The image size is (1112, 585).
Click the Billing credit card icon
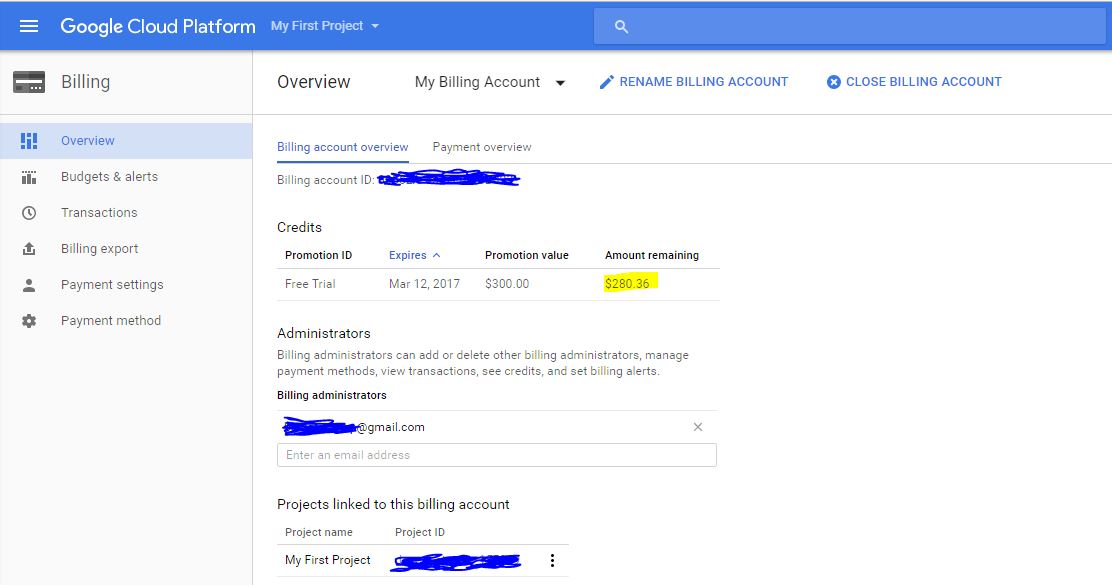29,82
